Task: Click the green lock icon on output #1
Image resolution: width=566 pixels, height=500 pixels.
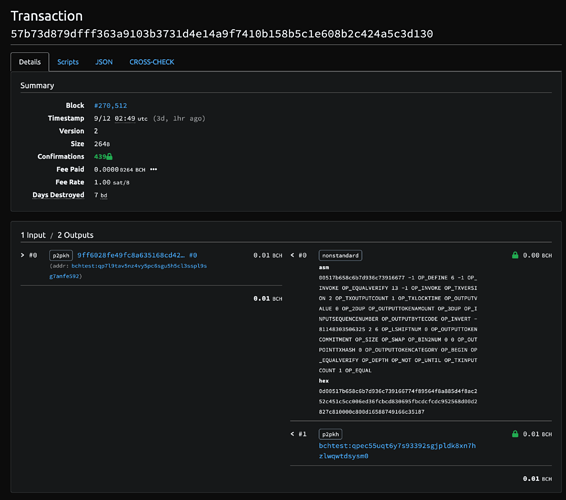Action: (515, 434)
